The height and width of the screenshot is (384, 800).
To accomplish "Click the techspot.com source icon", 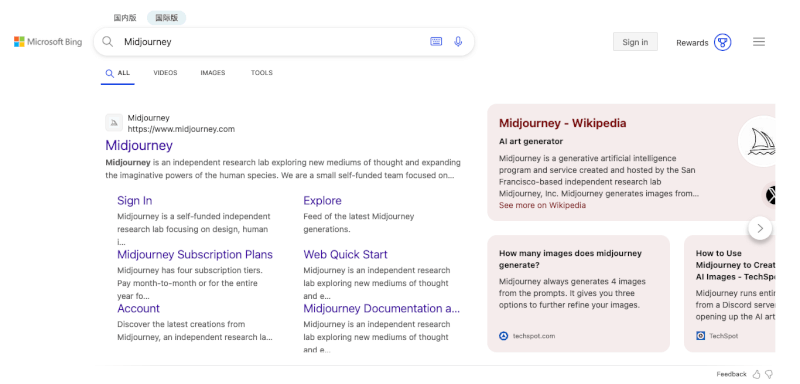I will pyautogui.click(x=504, y=336).
